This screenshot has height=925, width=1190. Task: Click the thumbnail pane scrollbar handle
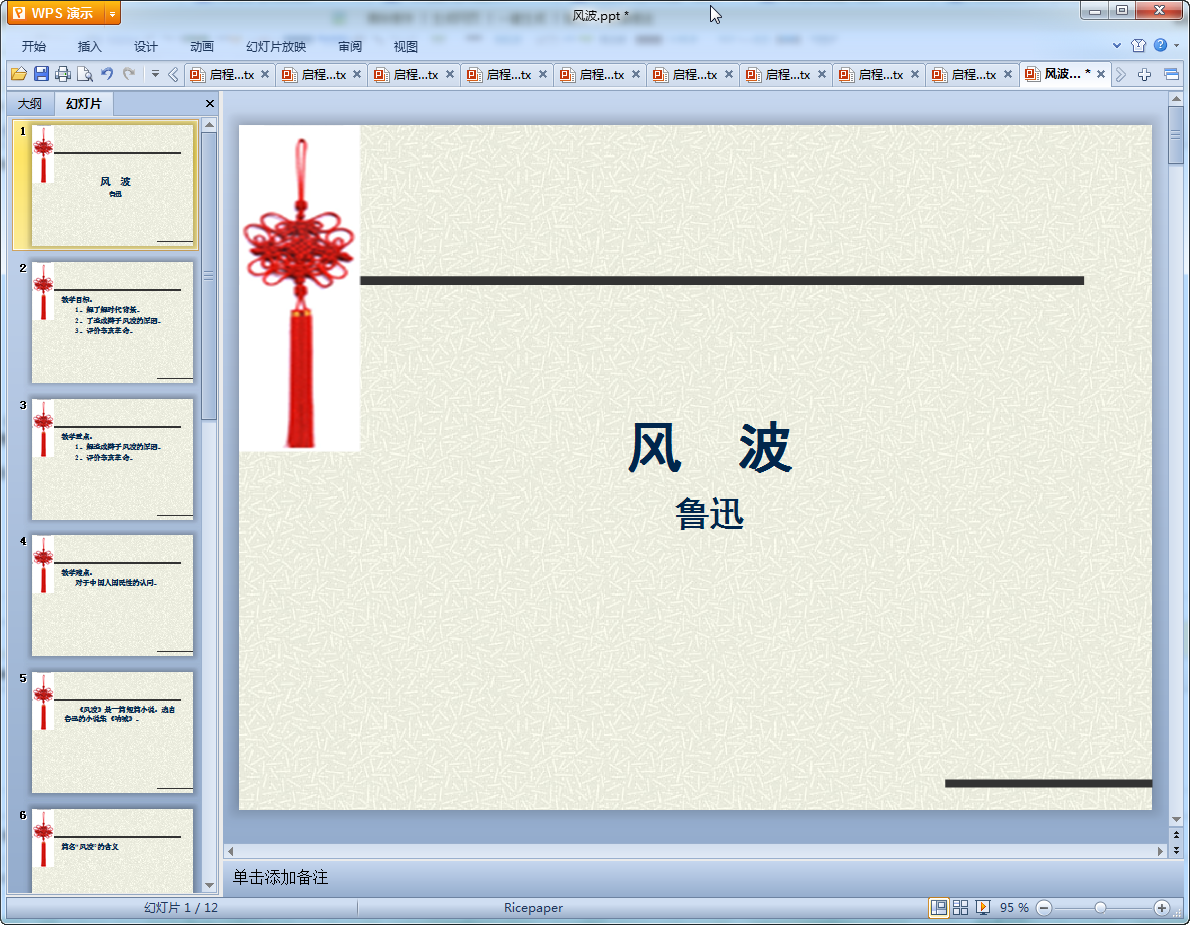tap(209, 276)
